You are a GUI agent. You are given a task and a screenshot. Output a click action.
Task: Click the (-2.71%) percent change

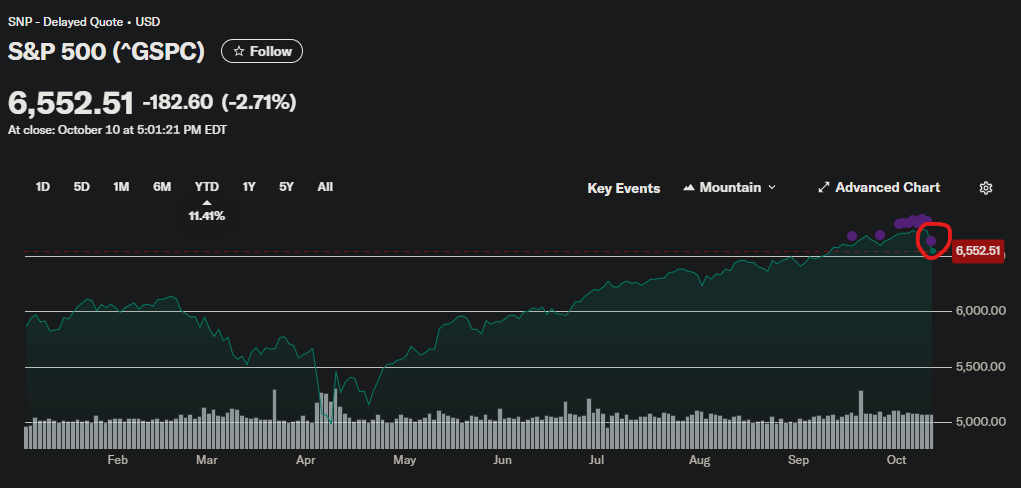coord(259,102)
